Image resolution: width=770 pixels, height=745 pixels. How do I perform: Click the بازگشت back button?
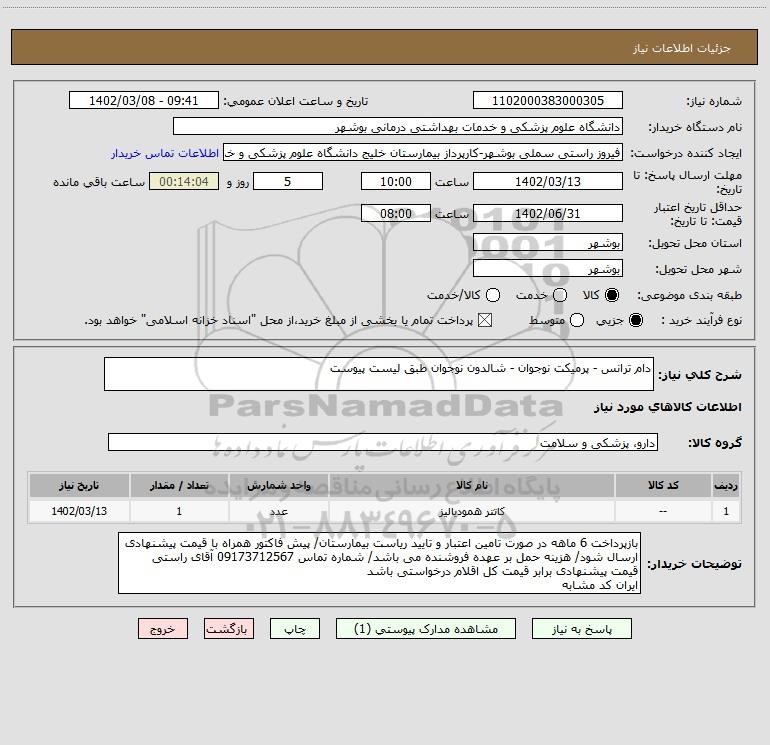coord(229,629)
